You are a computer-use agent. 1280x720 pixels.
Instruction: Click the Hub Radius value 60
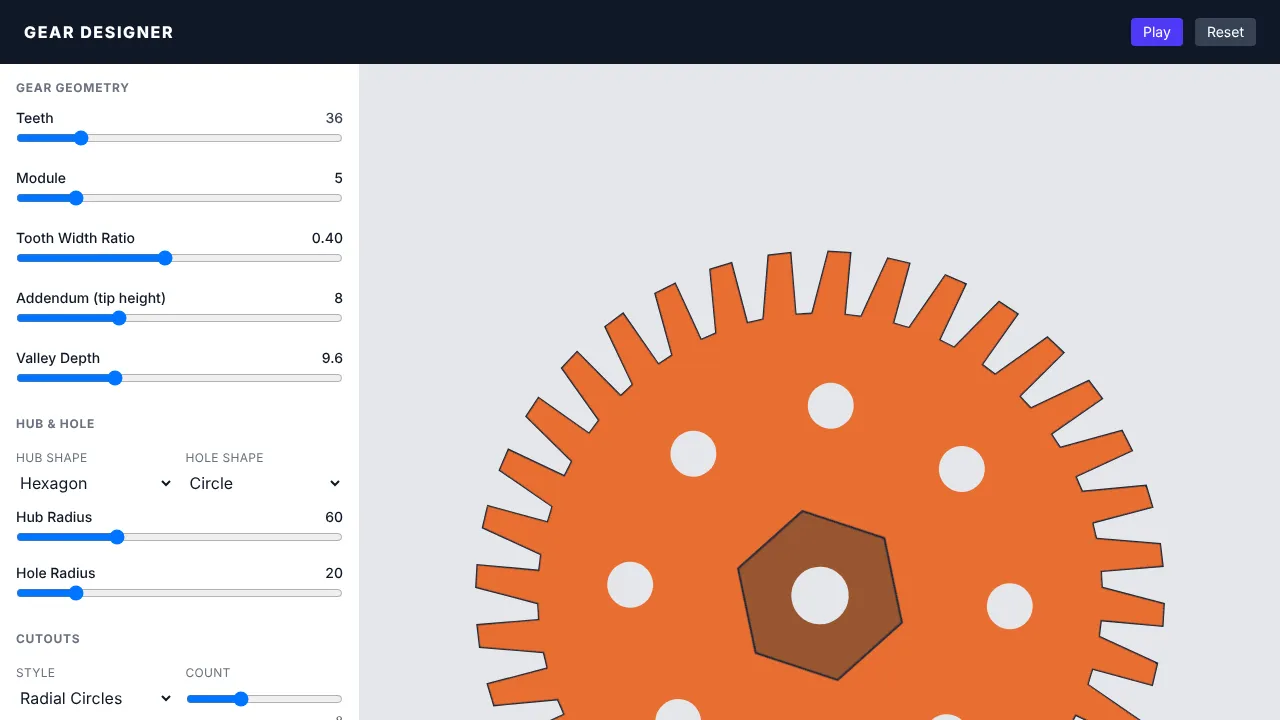tap(334, 517)
